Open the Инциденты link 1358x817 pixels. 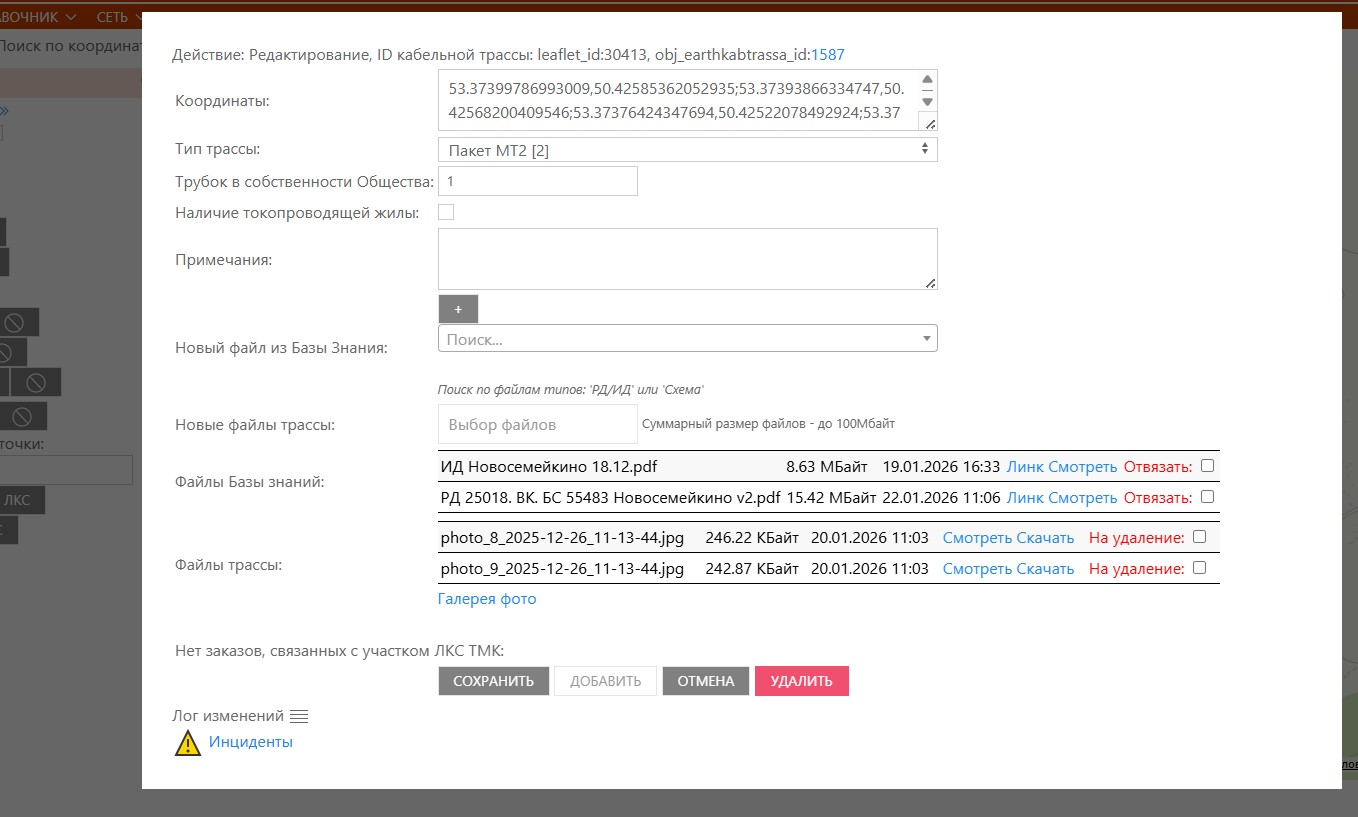[251, 742]
